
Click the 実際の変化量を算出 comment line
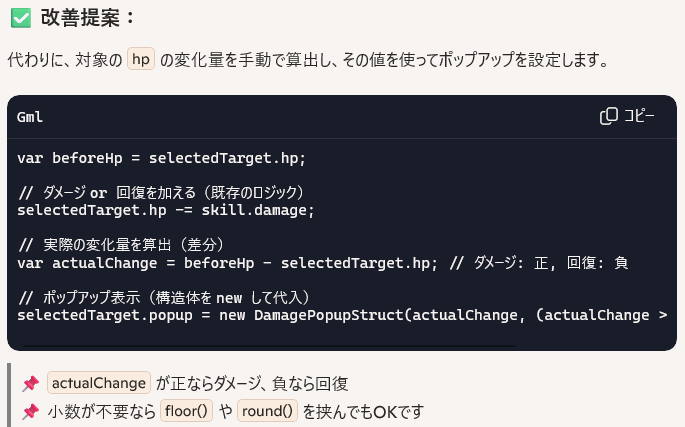(x=121, y=245)
